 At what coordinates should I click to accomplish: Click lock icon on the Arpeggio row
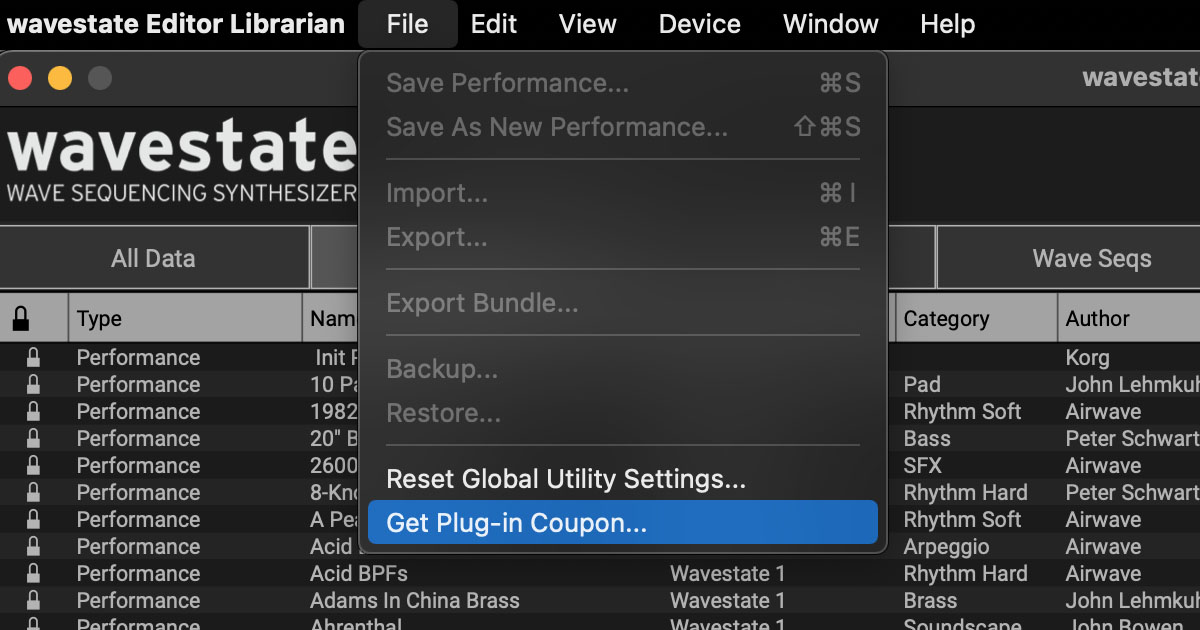pyautogui.click(x=33, y=547)
